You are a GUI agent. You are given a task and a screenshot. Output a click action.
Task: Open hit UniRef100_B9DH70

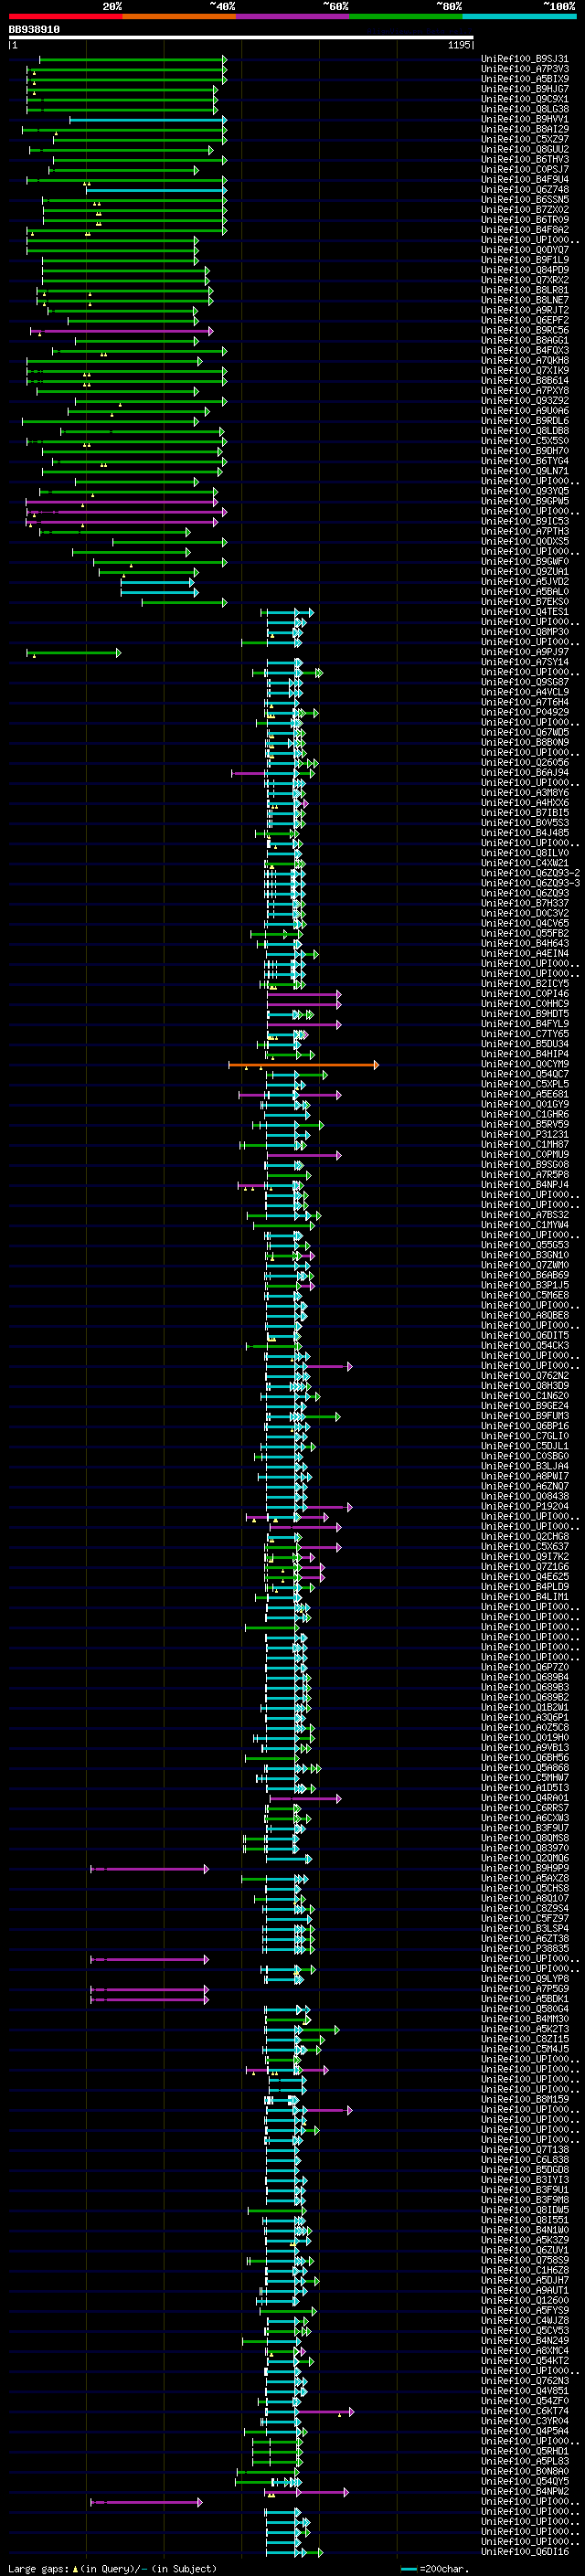coord(525,451)
